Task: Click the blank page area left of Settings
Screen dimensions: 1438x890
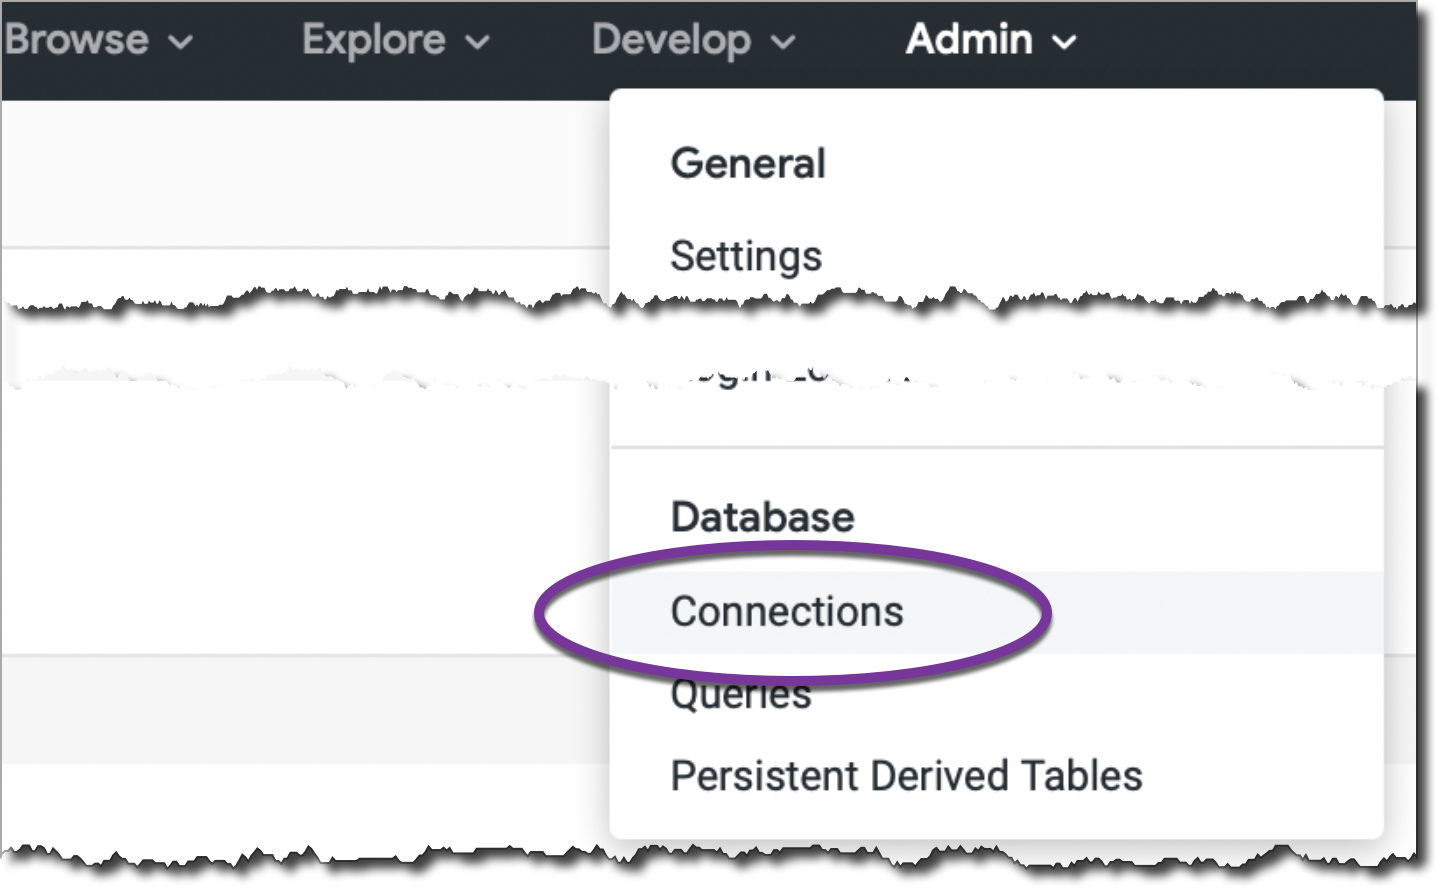Action: click(300, 270)
